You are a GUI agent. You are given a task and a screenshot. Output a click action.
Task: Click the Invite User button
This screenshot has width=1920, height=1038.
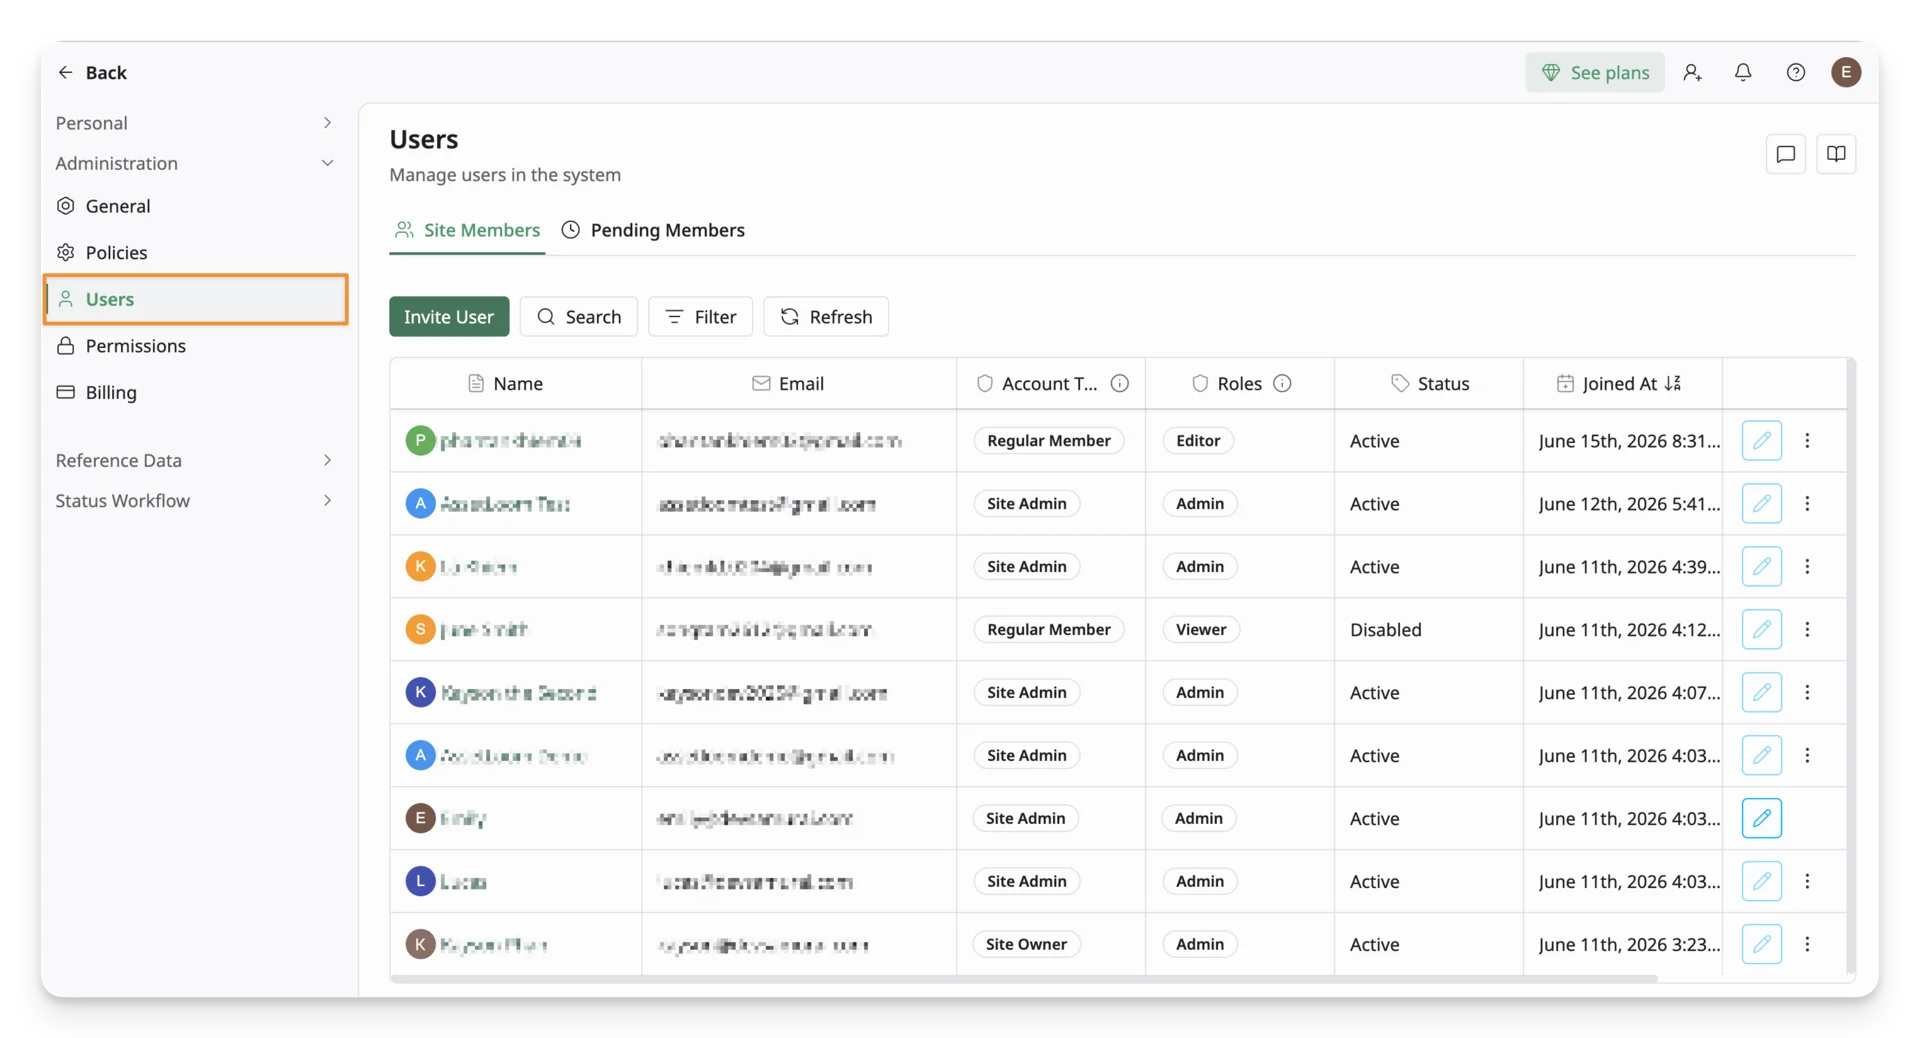click(x=449, y=316)
